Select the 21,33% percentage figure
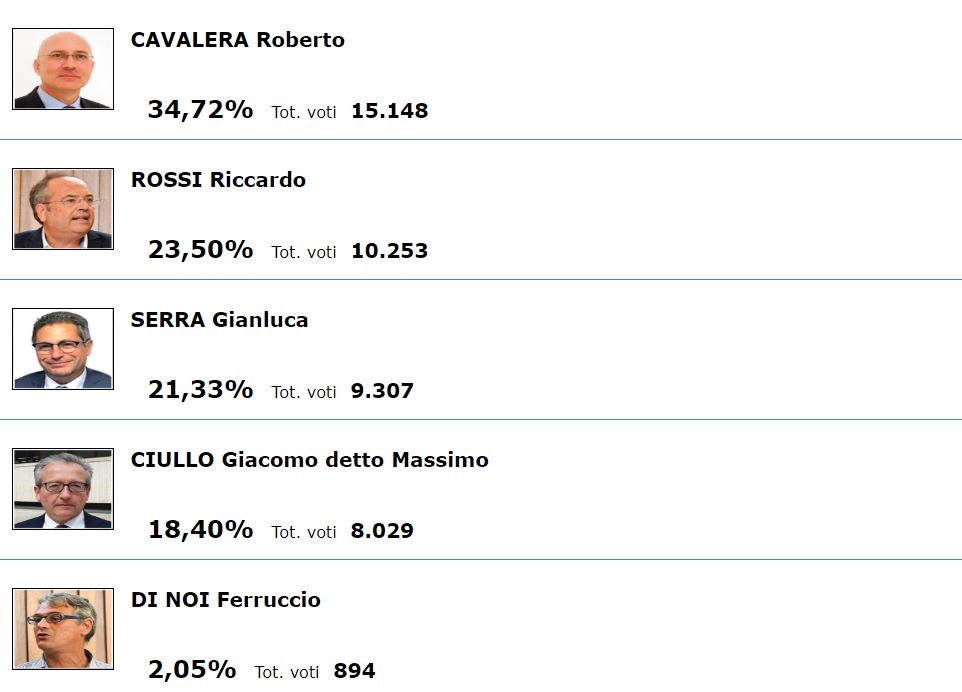The width and height of the screenshot is (962, 692). coord(200,390)
